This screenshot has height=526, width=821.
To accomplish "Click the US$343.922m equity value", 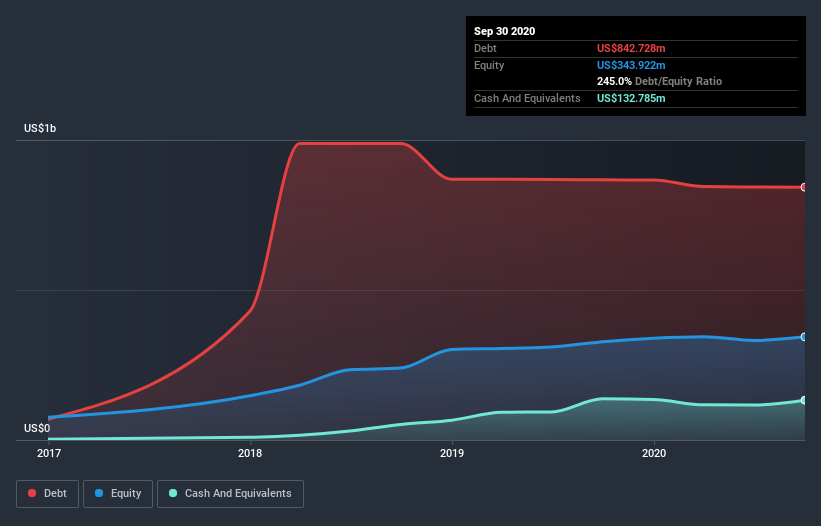I will click(x=631, y=65).
